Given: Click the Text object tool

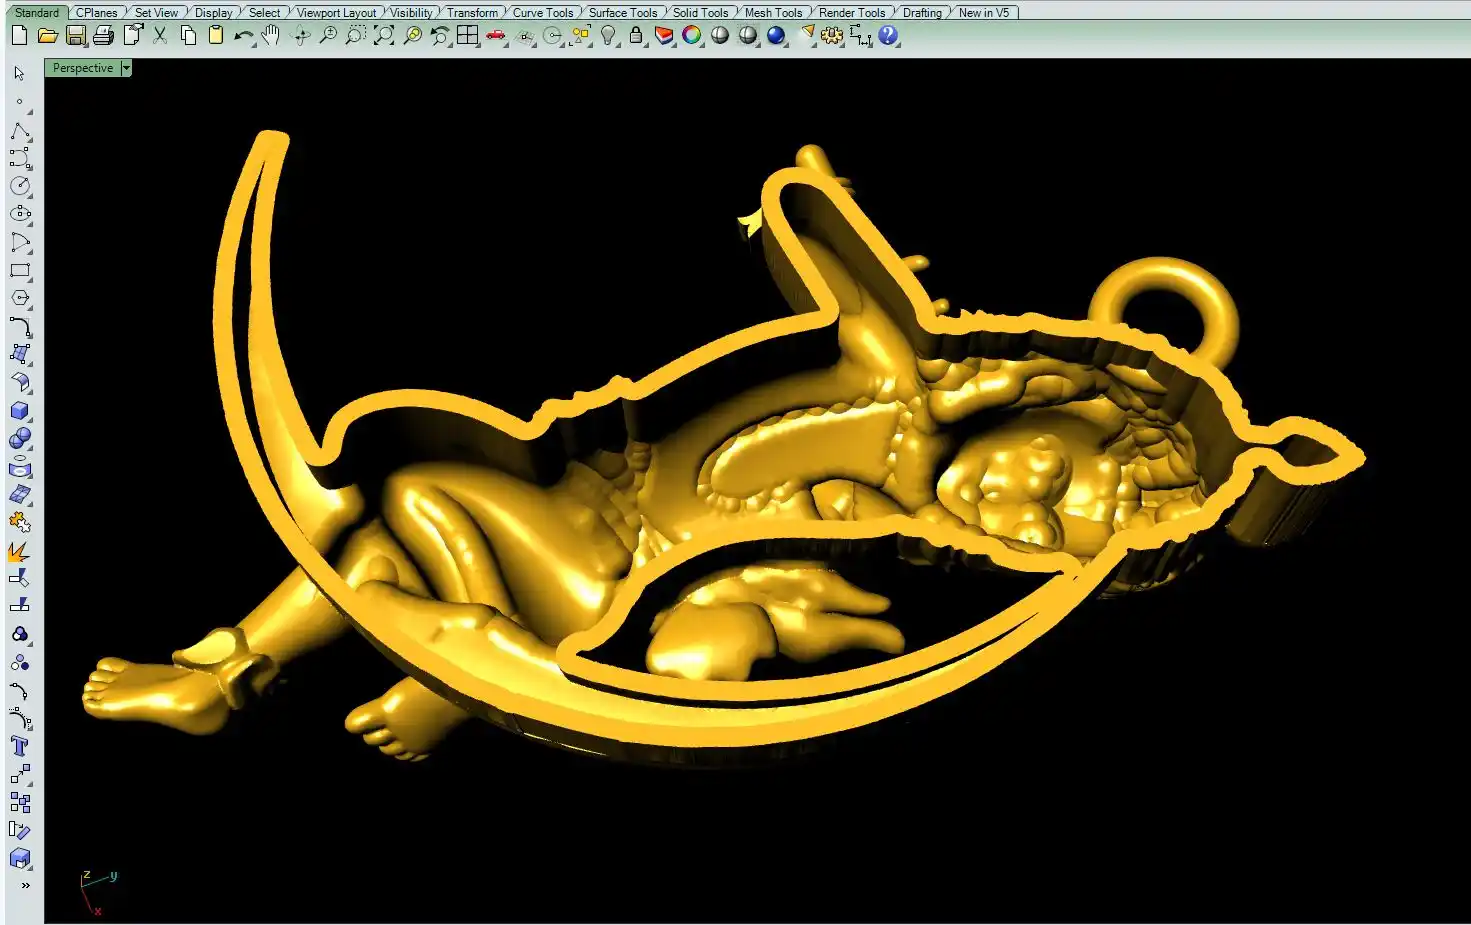Looking at the screenshot, I should (x=20, y=746).
